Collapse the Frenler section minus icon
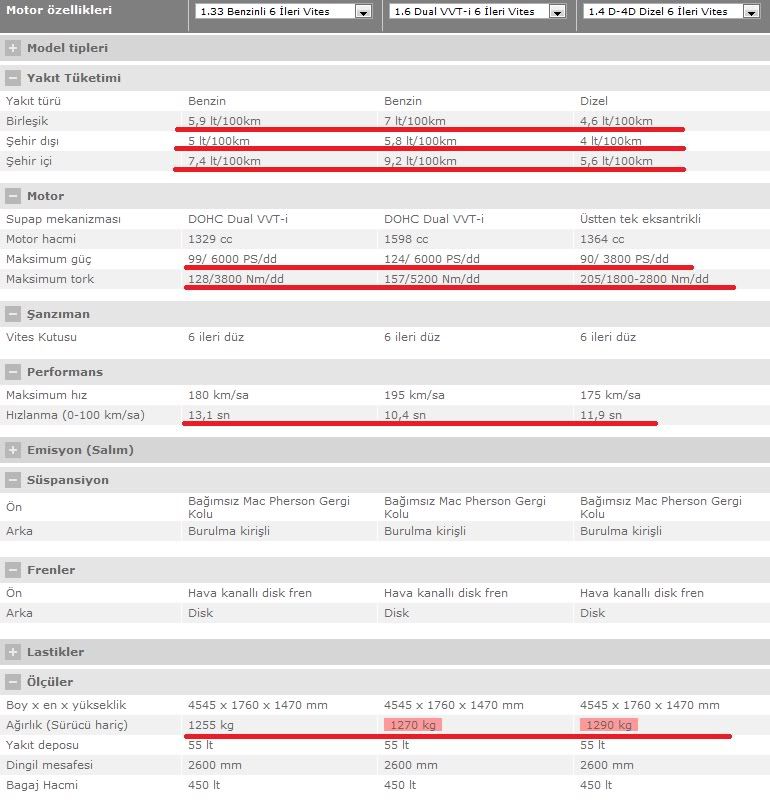The image size is (770, 801). 13,570
